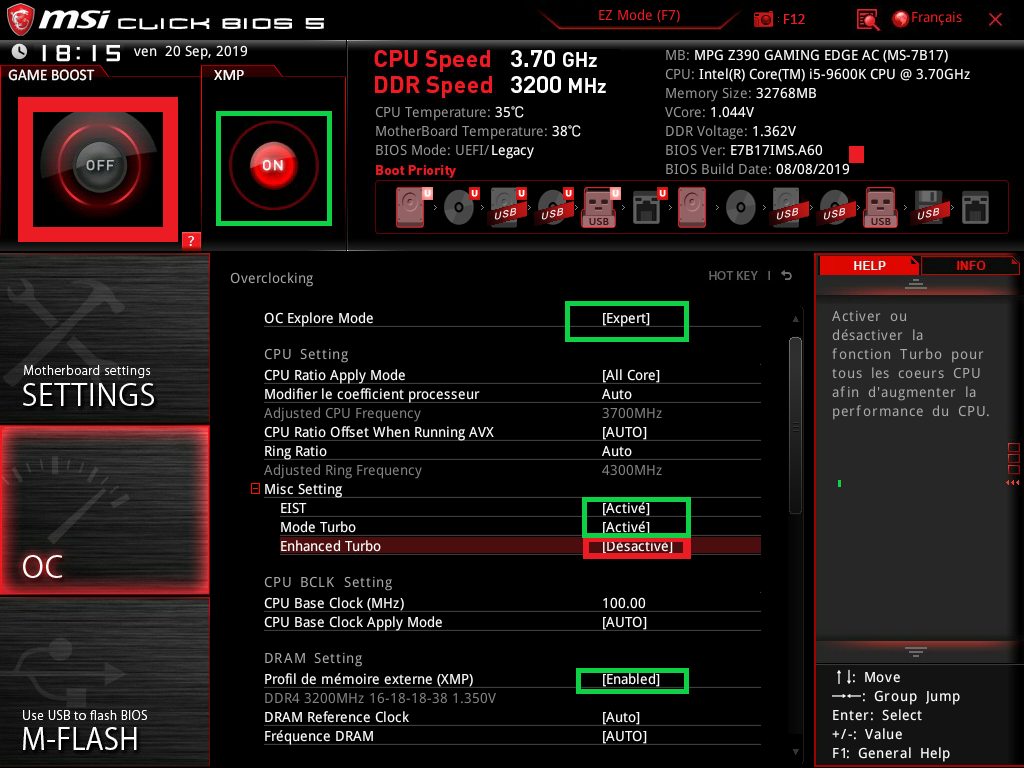Open CPU Ratio Offset When Running AVX value

624,432
